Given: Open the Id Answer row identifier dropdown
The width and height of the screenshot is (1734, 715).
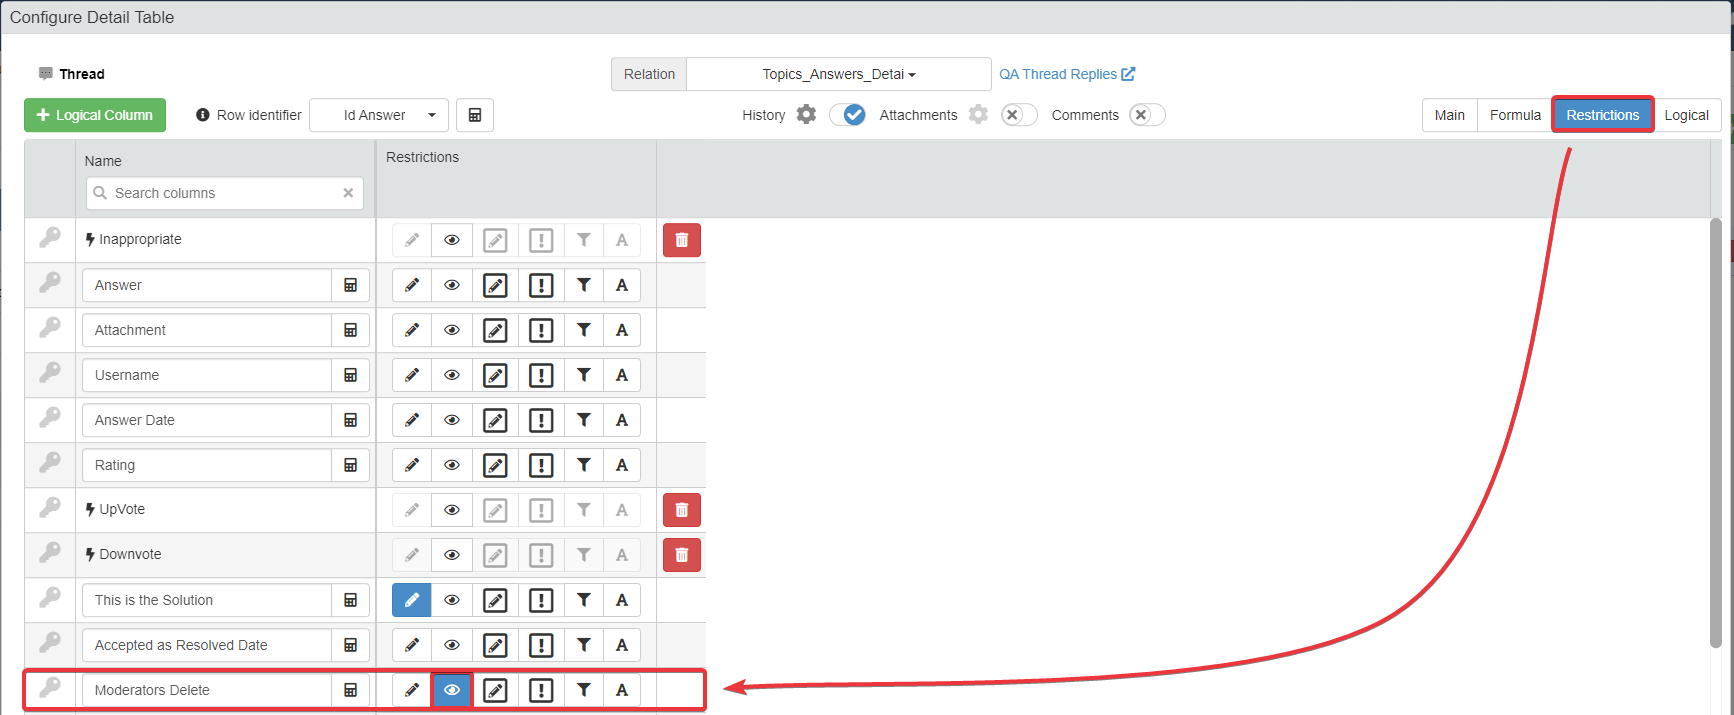Looking at the screenshot, I should pyautogui.click(x=379, y=115).
